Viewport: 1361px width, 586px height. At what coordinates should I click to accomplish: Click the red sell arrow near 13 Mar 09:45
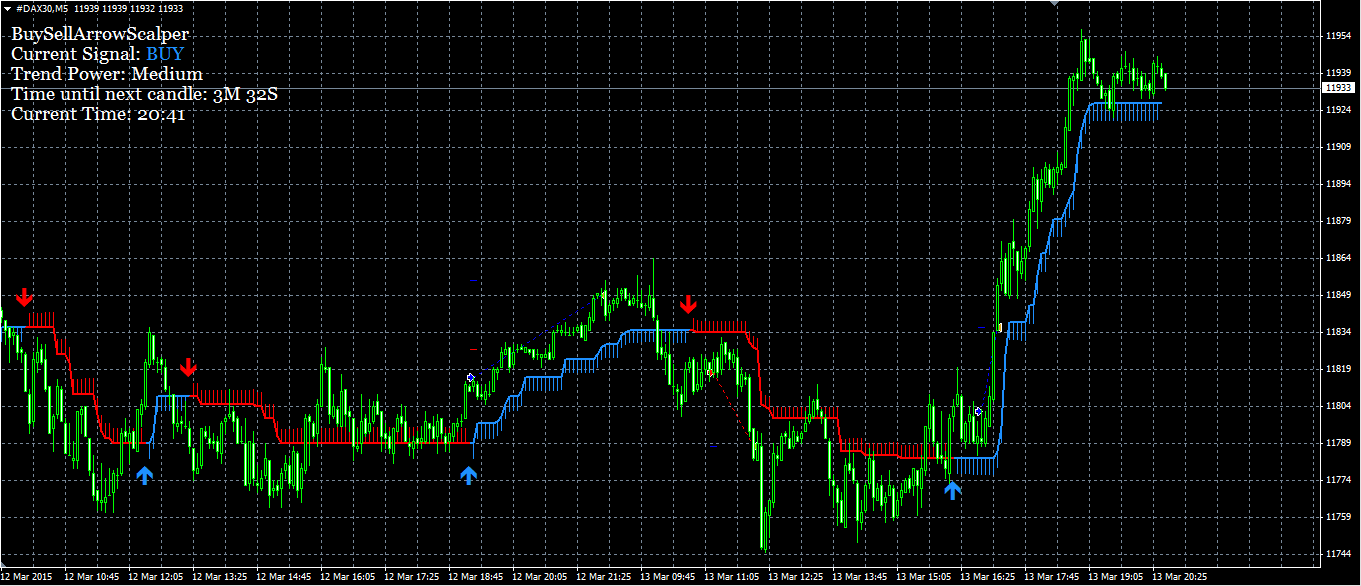pyautogui.click(x=688, y=304)
